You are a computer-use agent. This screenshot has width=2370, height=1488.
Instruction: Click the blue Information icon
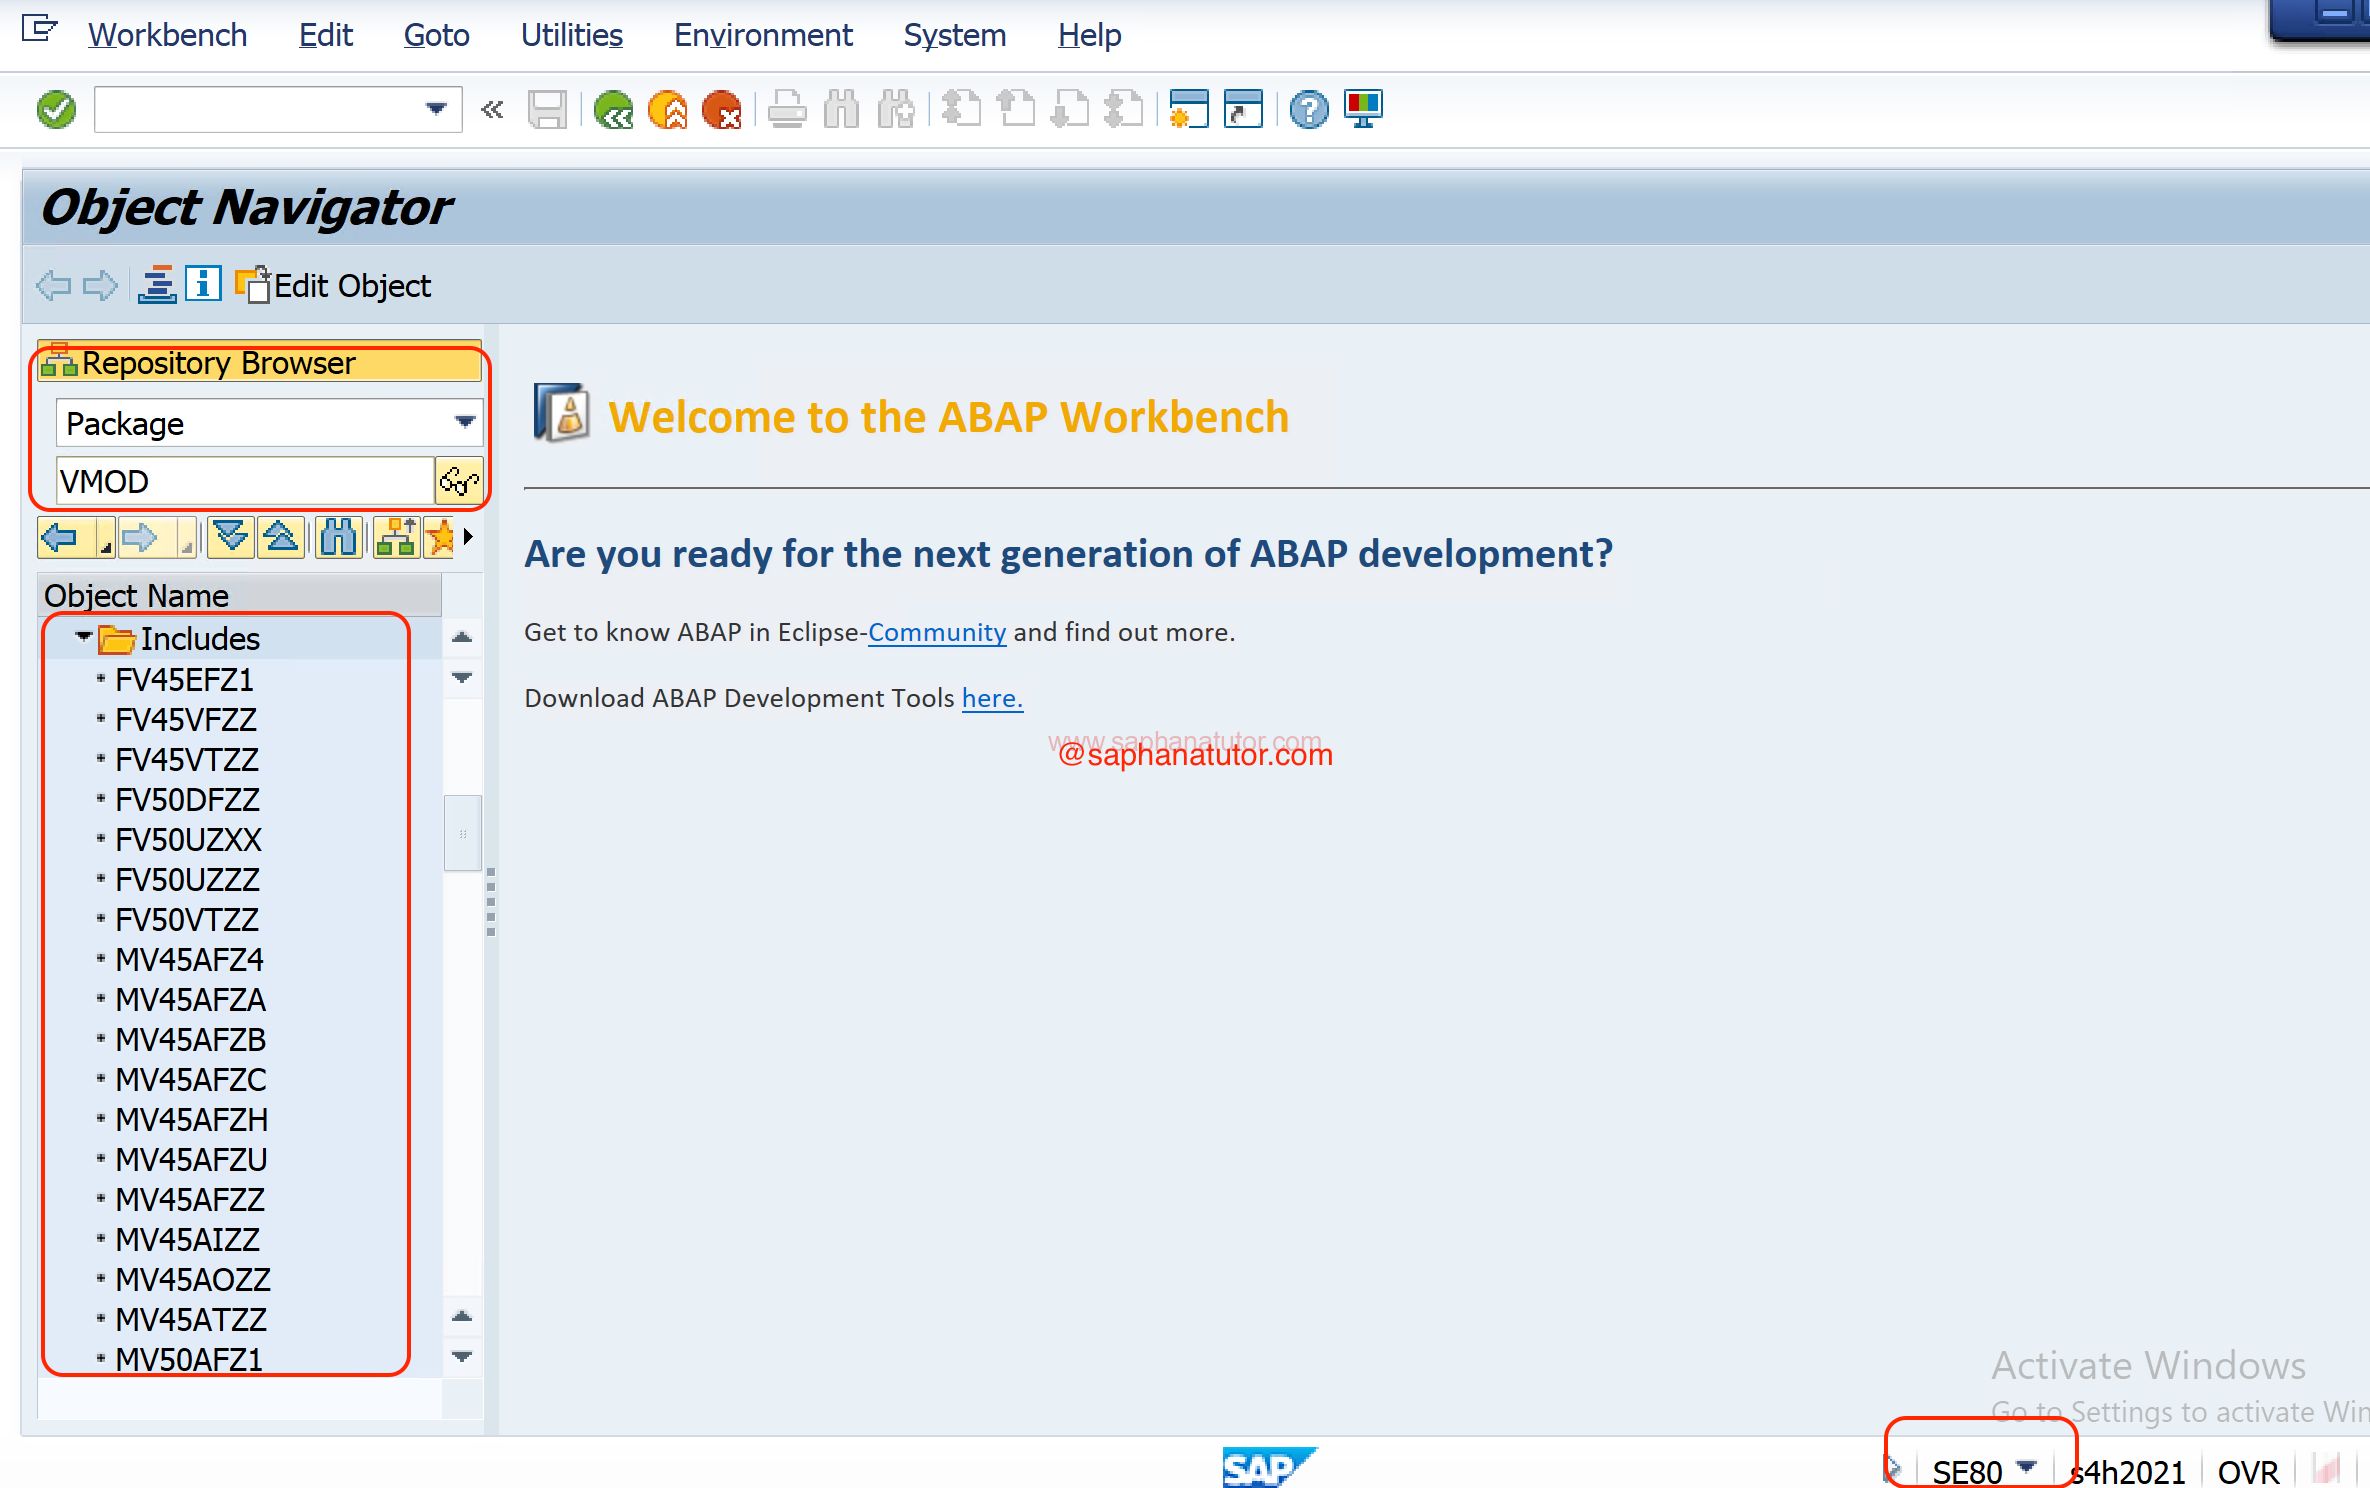[203, 285]
